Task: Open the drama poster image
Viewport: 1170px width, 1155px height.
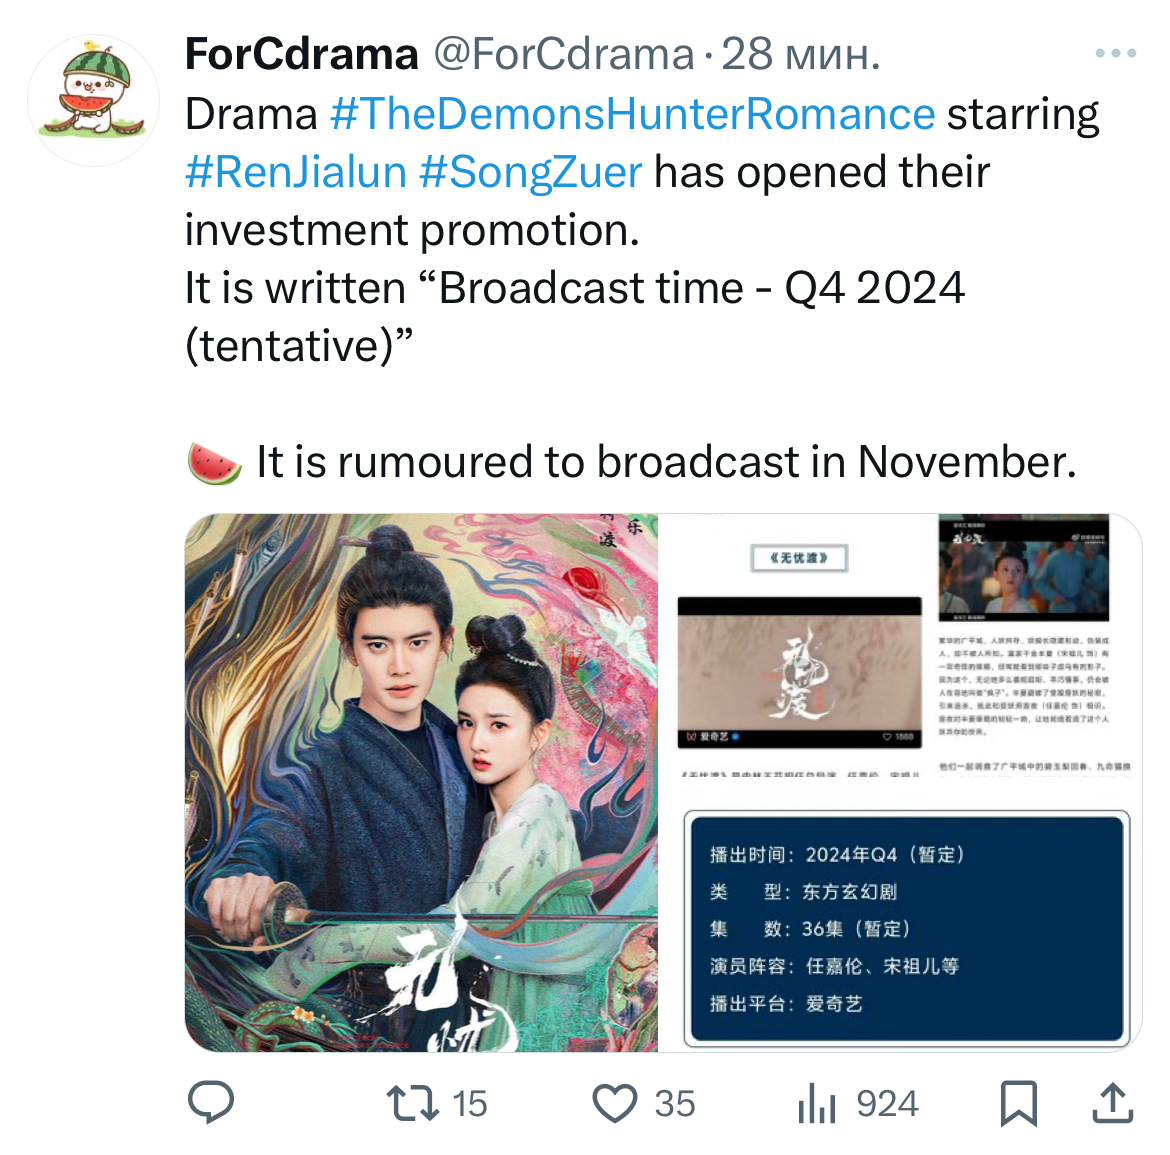Action: 421,783
